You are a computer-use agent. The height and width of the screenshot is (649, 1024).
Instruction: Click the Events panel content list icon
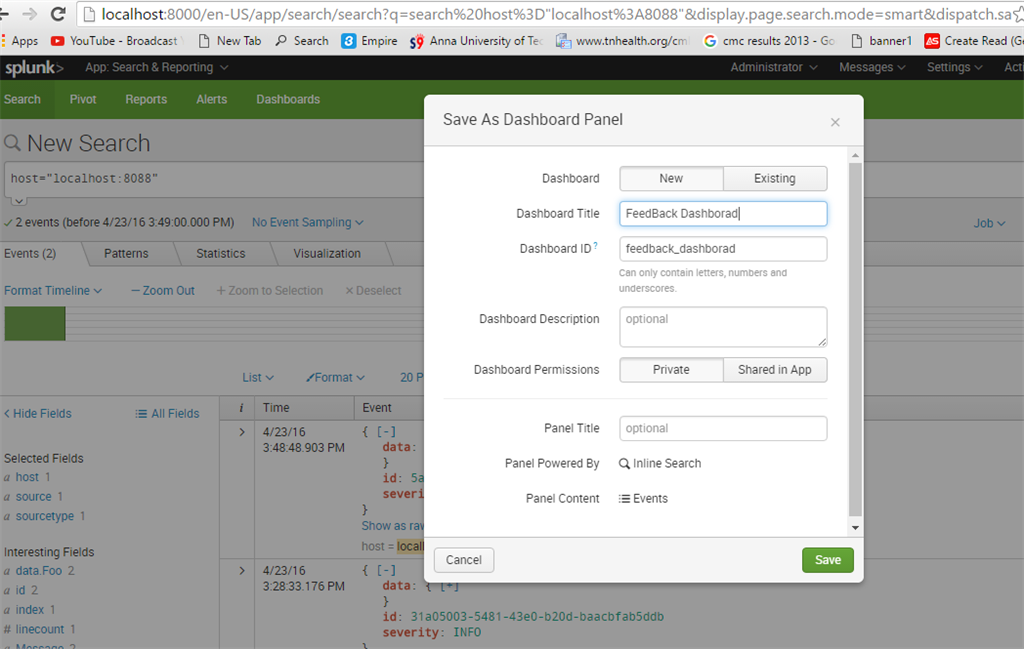click(x=624, y=499)
